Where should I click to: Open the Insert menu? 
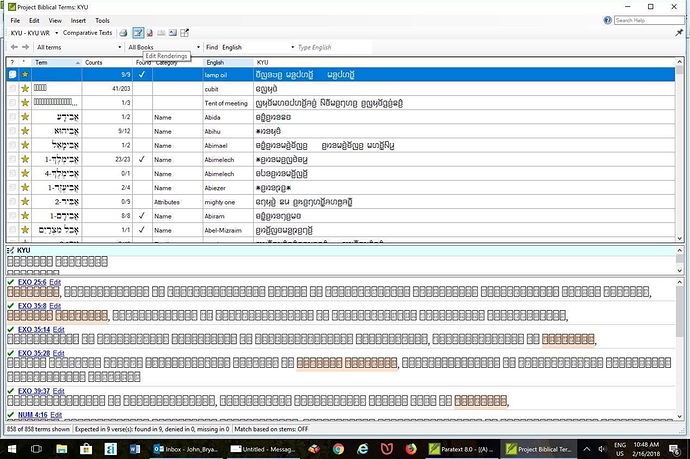click(78, 20)
